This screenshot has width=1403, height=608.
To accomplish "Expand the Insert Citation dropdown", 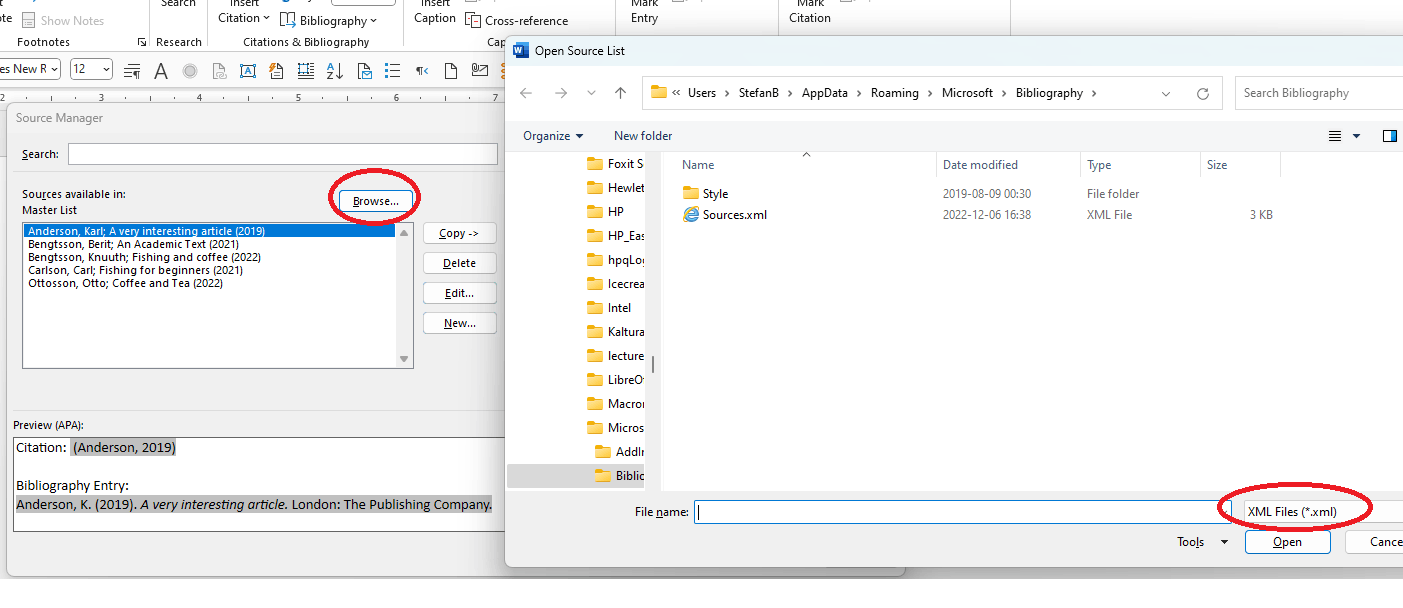I will coord(265,18).
